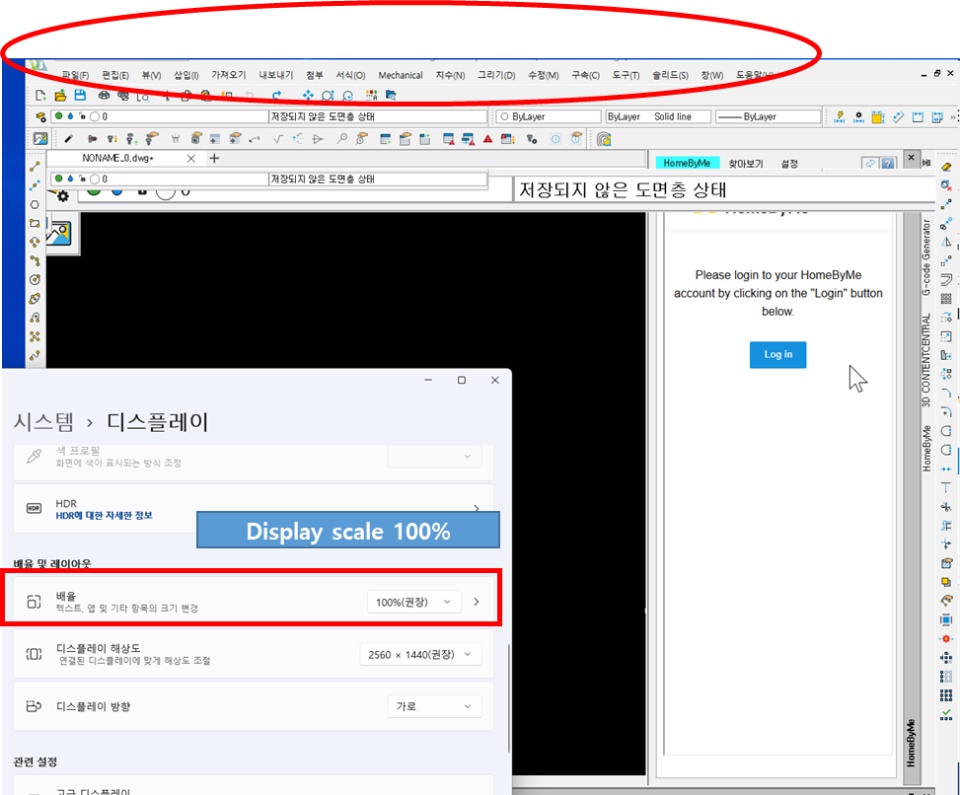Click the 3D CONTENTCENTRAL vertical side tab

pos(926,360)
